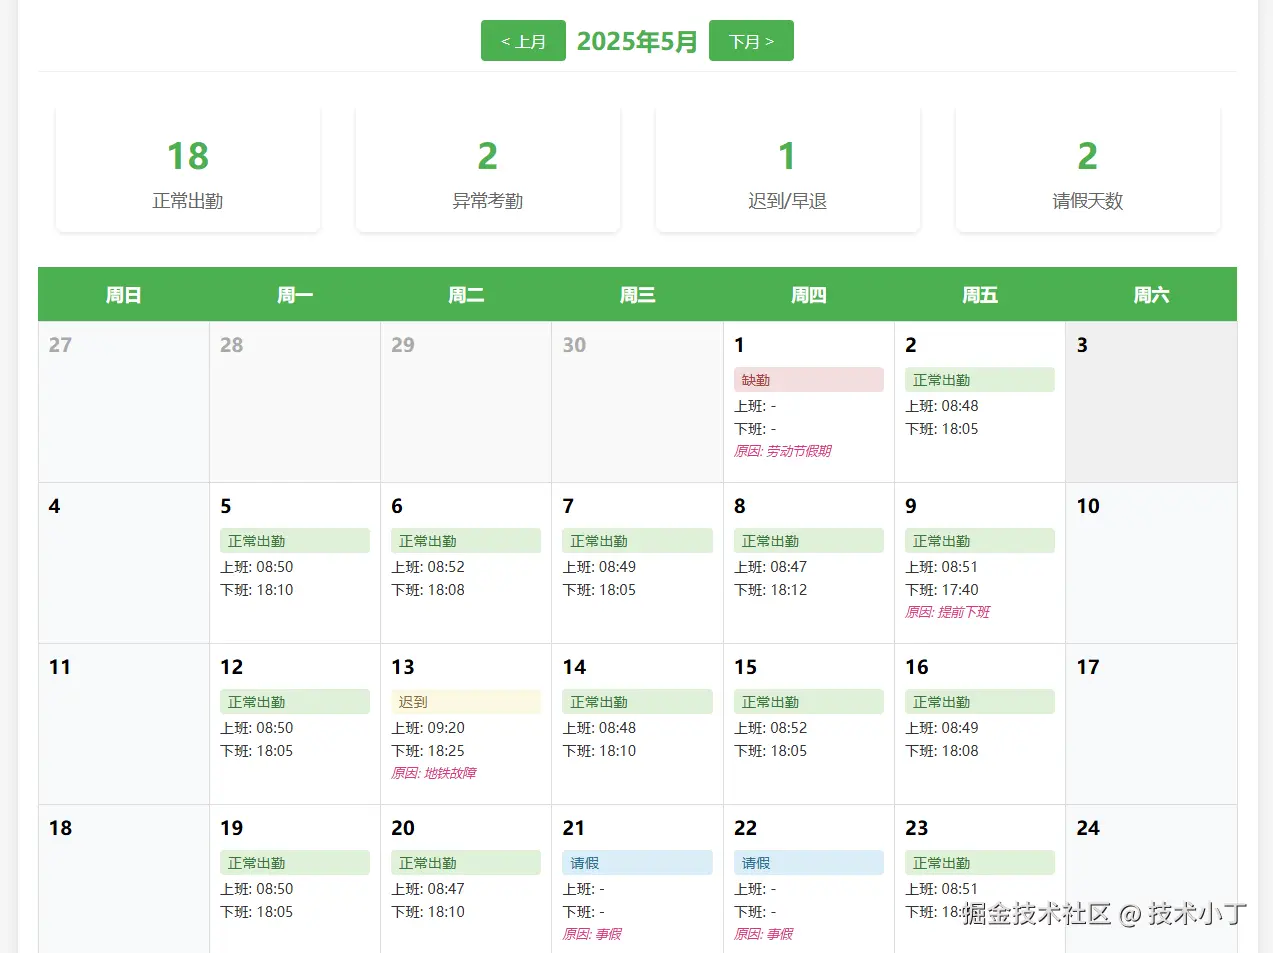Select the 请假天数 statistics card
This screenshot has width=1273, height=953.
[1088, 170]
